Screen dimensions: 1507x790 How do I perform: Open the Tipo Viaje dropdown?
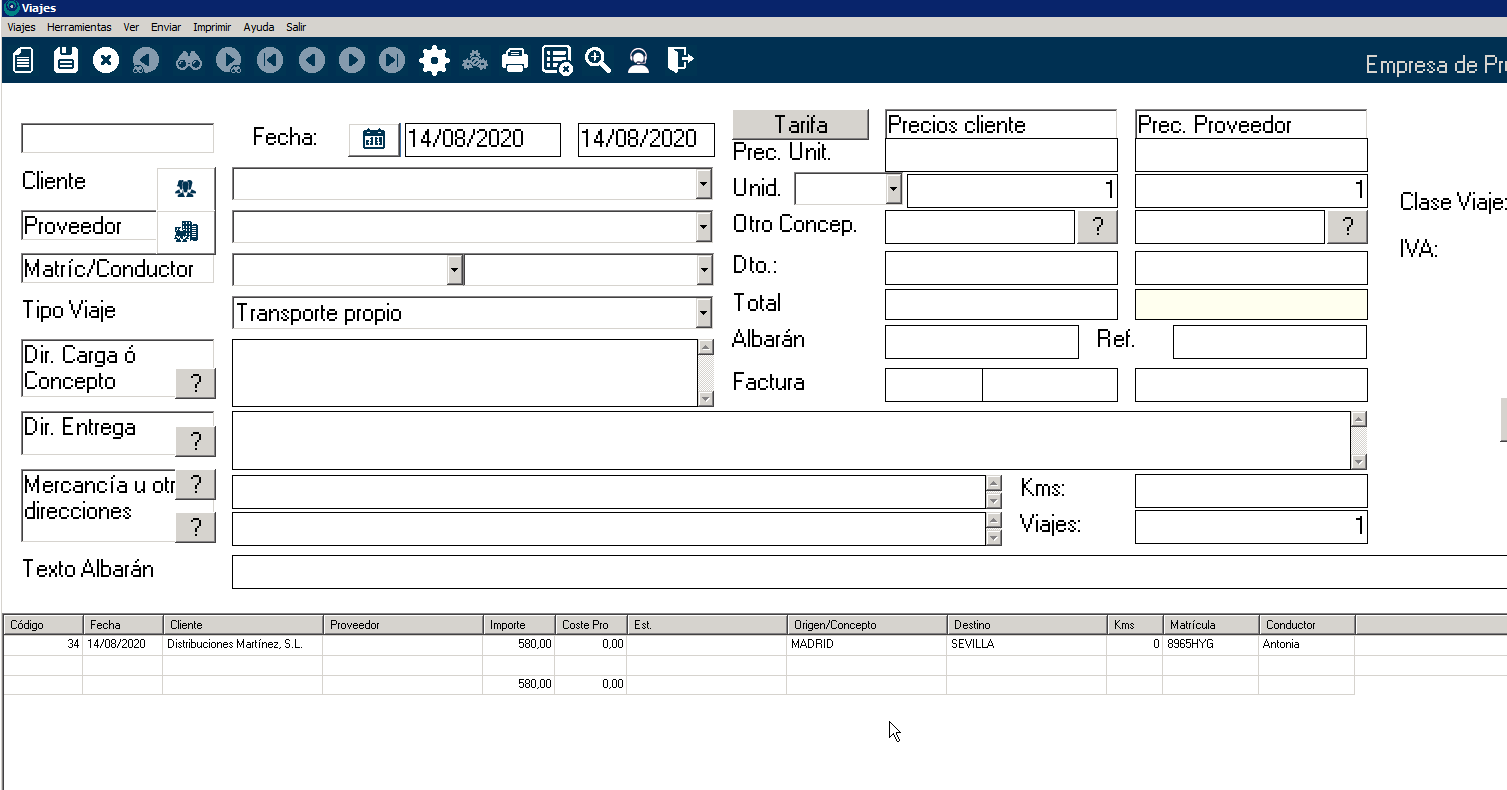pyautogui.click(x=704, y=313)
